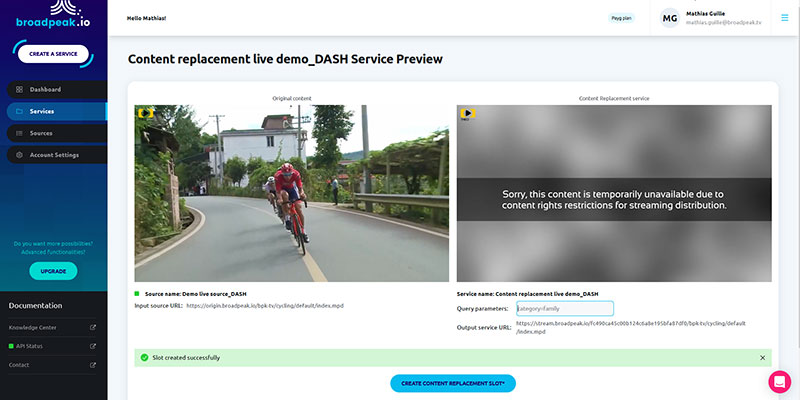Viewport: 800px width, 400px height.
Task: Click the Upgrade button
Action: (53, 271)
